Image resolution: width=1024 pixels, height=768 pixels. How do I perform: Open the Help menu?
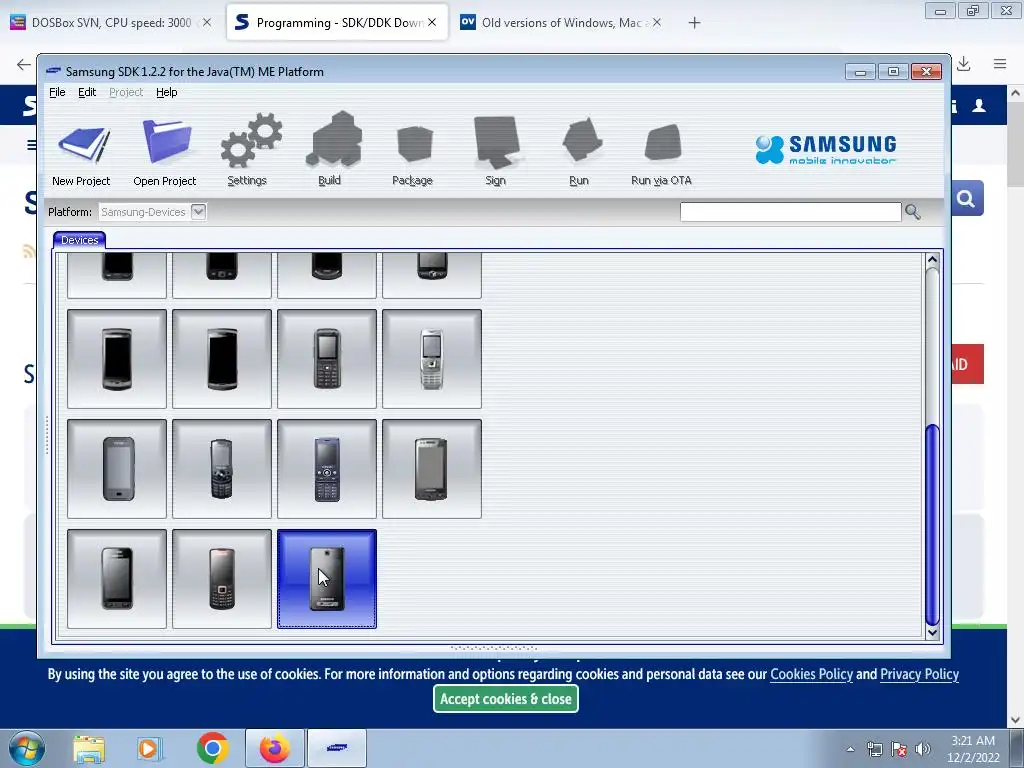167,92
